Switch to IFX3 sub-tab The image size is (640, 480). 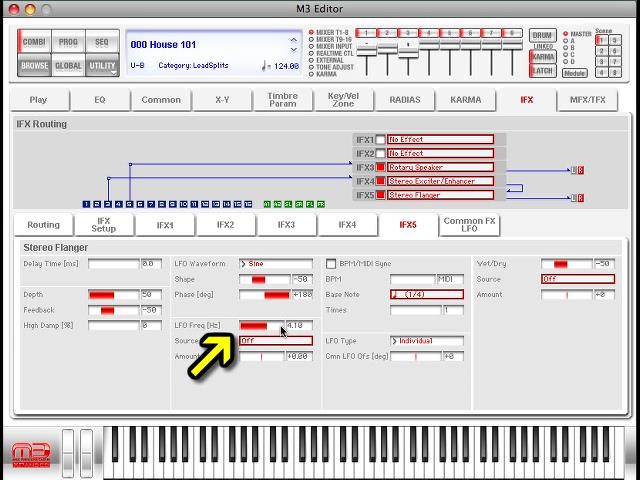[x=286, y=225]
